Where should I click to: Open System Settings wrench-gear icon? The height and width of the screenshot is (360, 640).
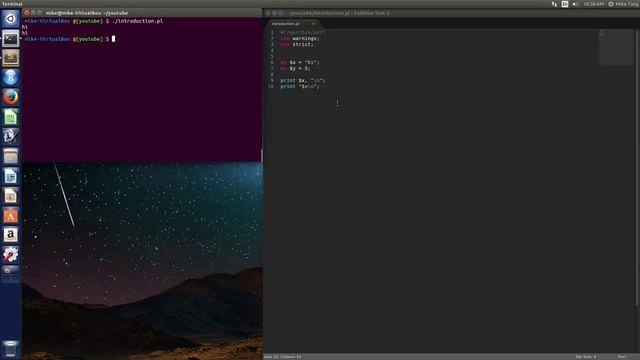coord(11,254)
